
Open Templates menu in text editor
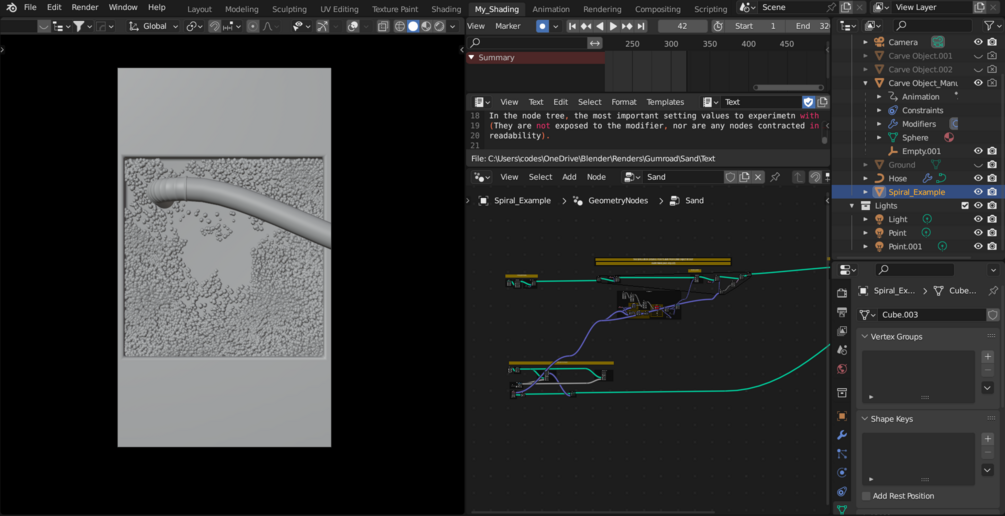pyautogui.click(x=665, y=102)
